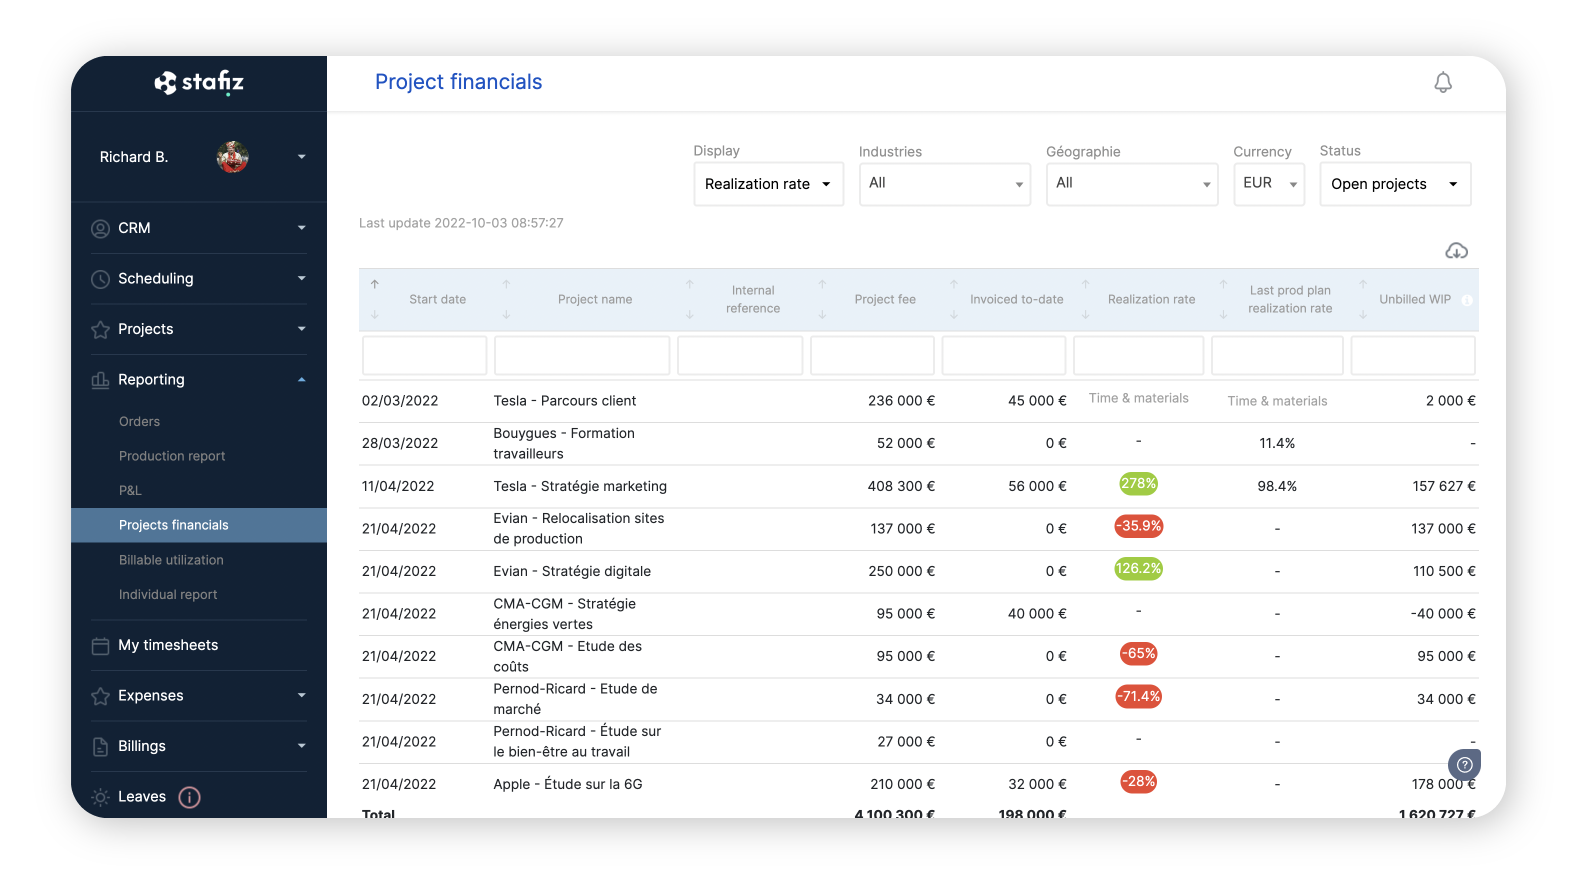Click the Invoiced to-date filter field

(x=1004, y=356)
